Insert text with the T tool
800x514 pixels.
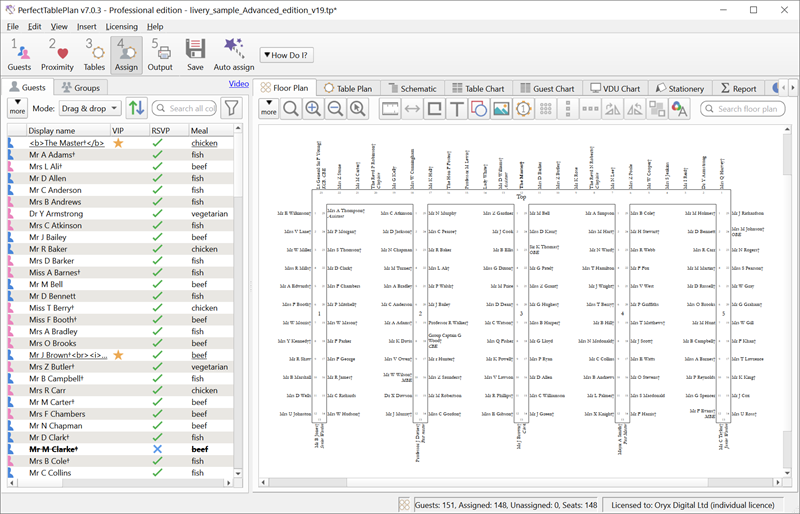pos(457,109)
